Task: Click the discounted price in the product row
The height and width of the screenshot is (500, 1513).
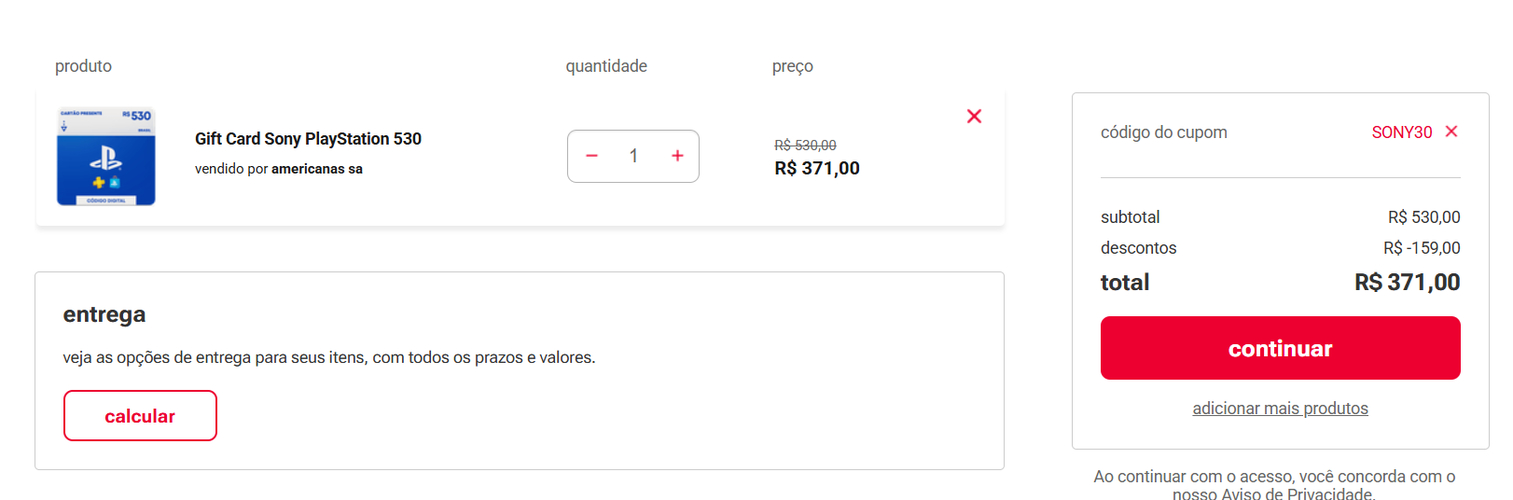Action: click(817, 168)
